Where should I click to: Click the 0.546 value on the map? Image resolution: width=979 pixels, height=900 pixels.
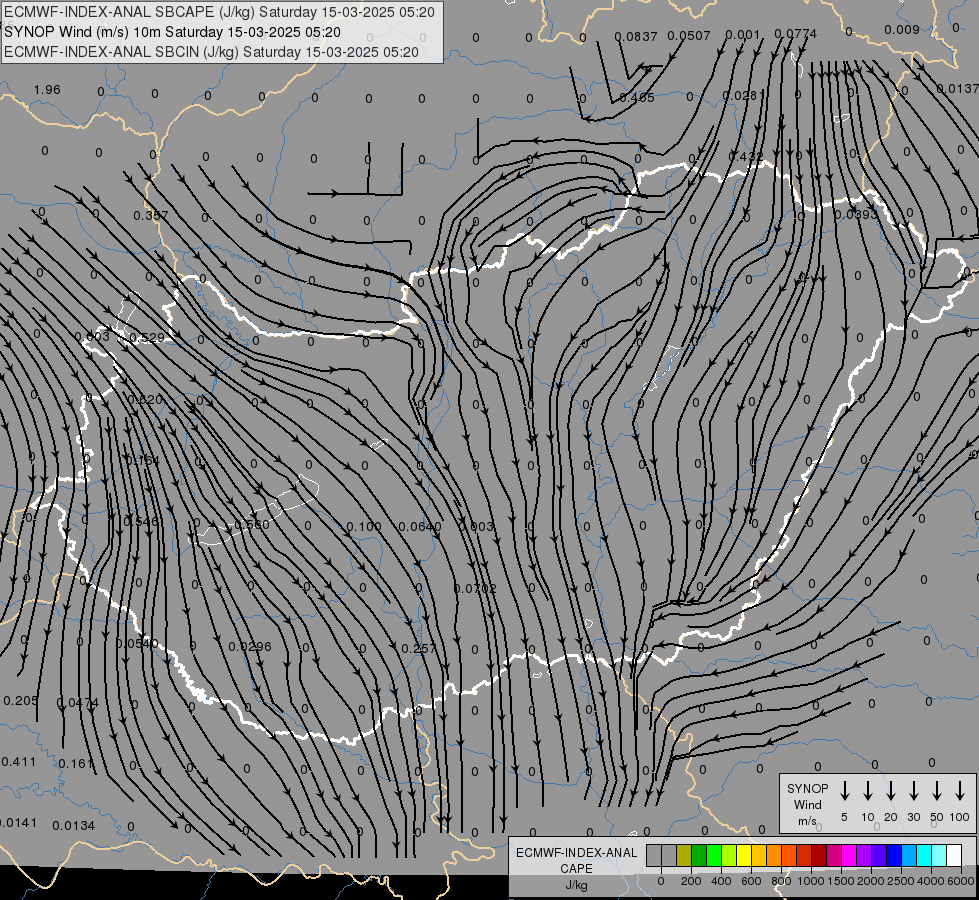tap(141, 522)
